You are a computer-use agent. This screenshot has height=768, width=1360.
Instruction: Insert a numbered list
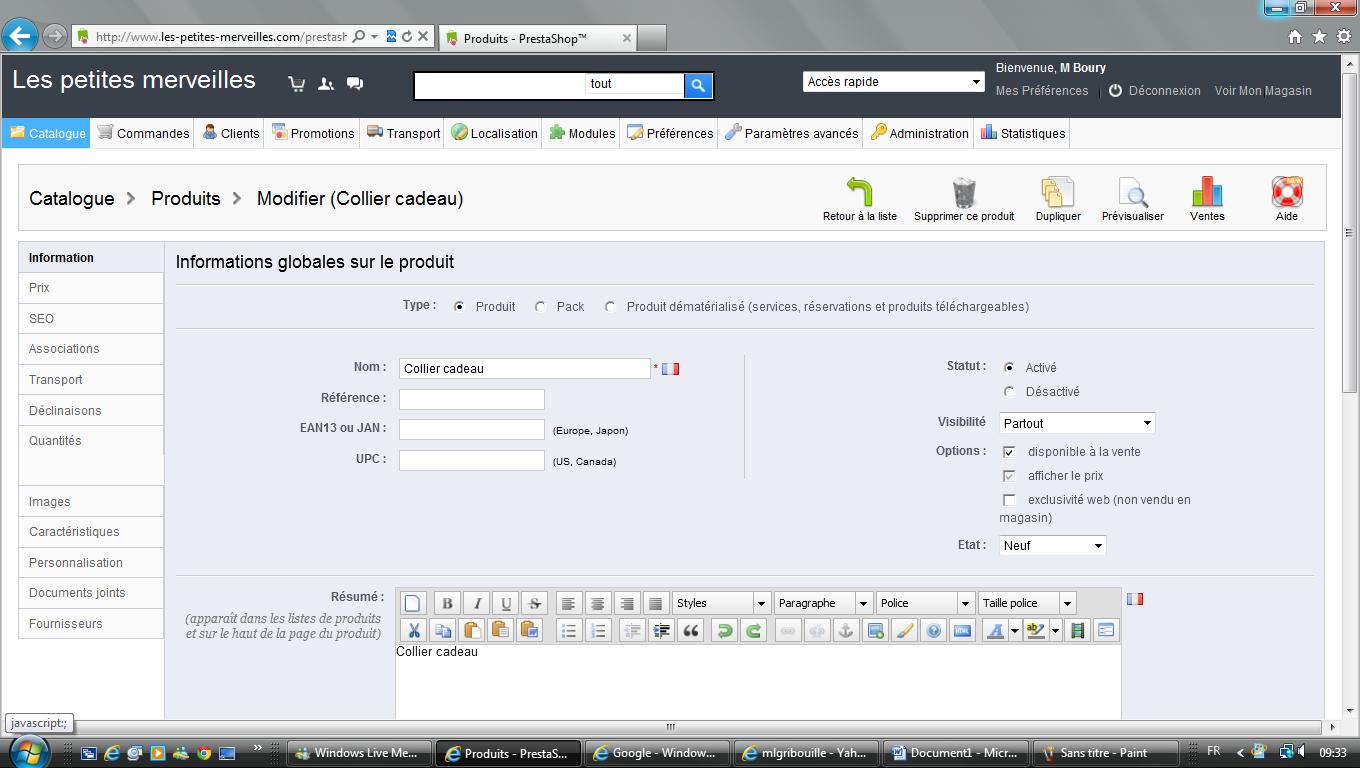(x=597, y=630)
